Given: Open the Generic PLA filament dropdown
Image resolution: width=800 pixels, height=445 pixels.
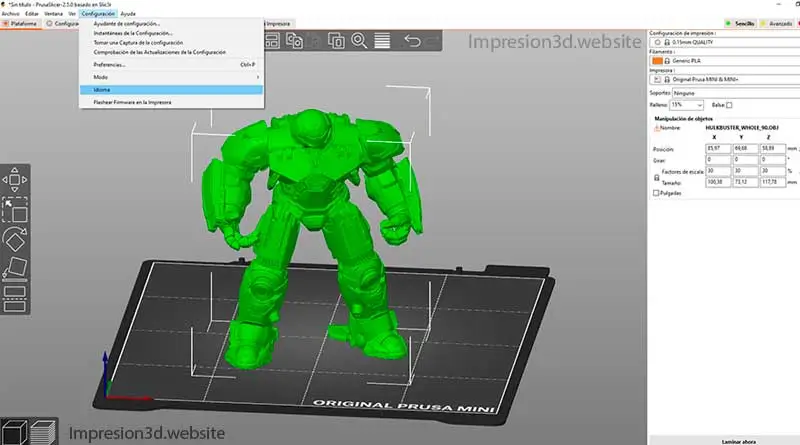Looking at the screenshot, I should tap(724, 61).
